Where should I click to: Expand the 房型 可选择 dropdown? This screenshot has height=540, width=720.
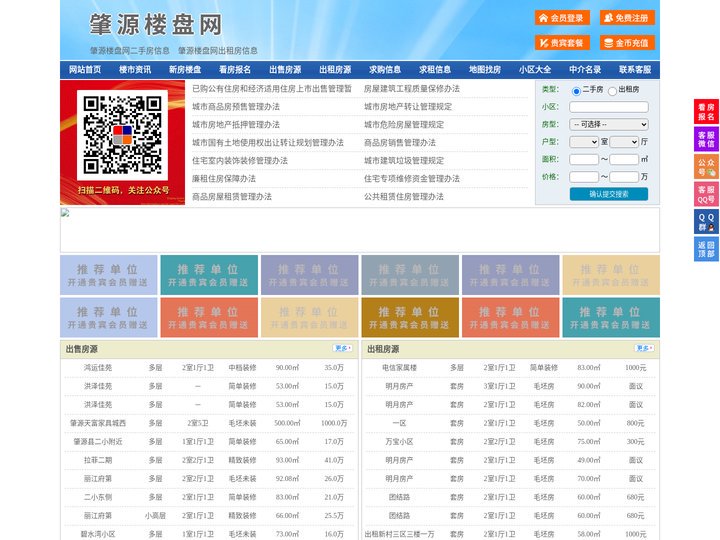(609, 124)
